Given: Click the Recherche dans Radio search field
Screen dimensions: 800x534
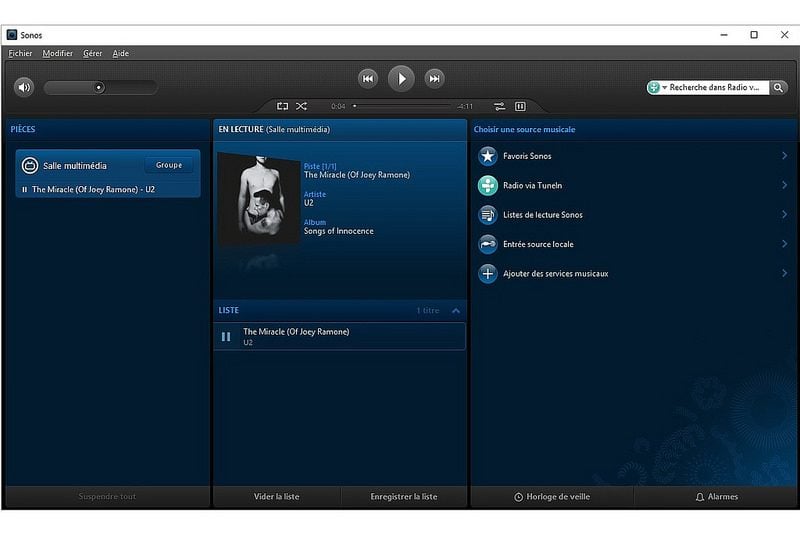Looking at the screenshot, I should click(x=714, y=87).
